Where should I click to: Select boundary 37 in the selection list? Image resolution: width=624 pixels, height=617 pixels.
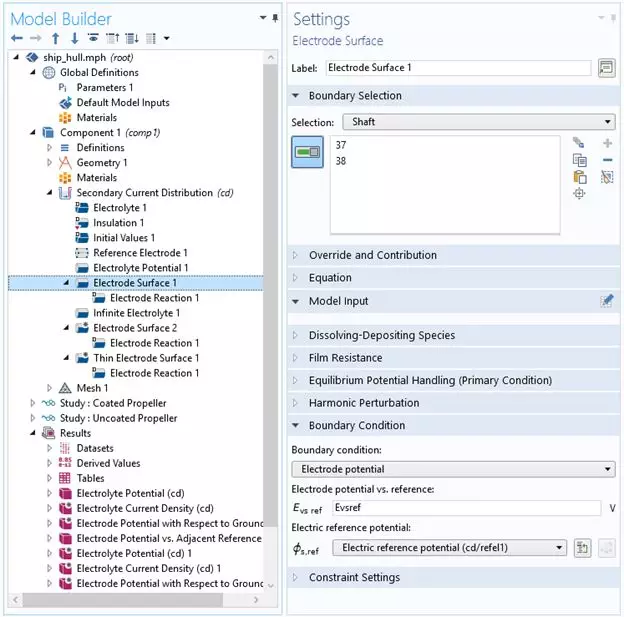point(342,145)
